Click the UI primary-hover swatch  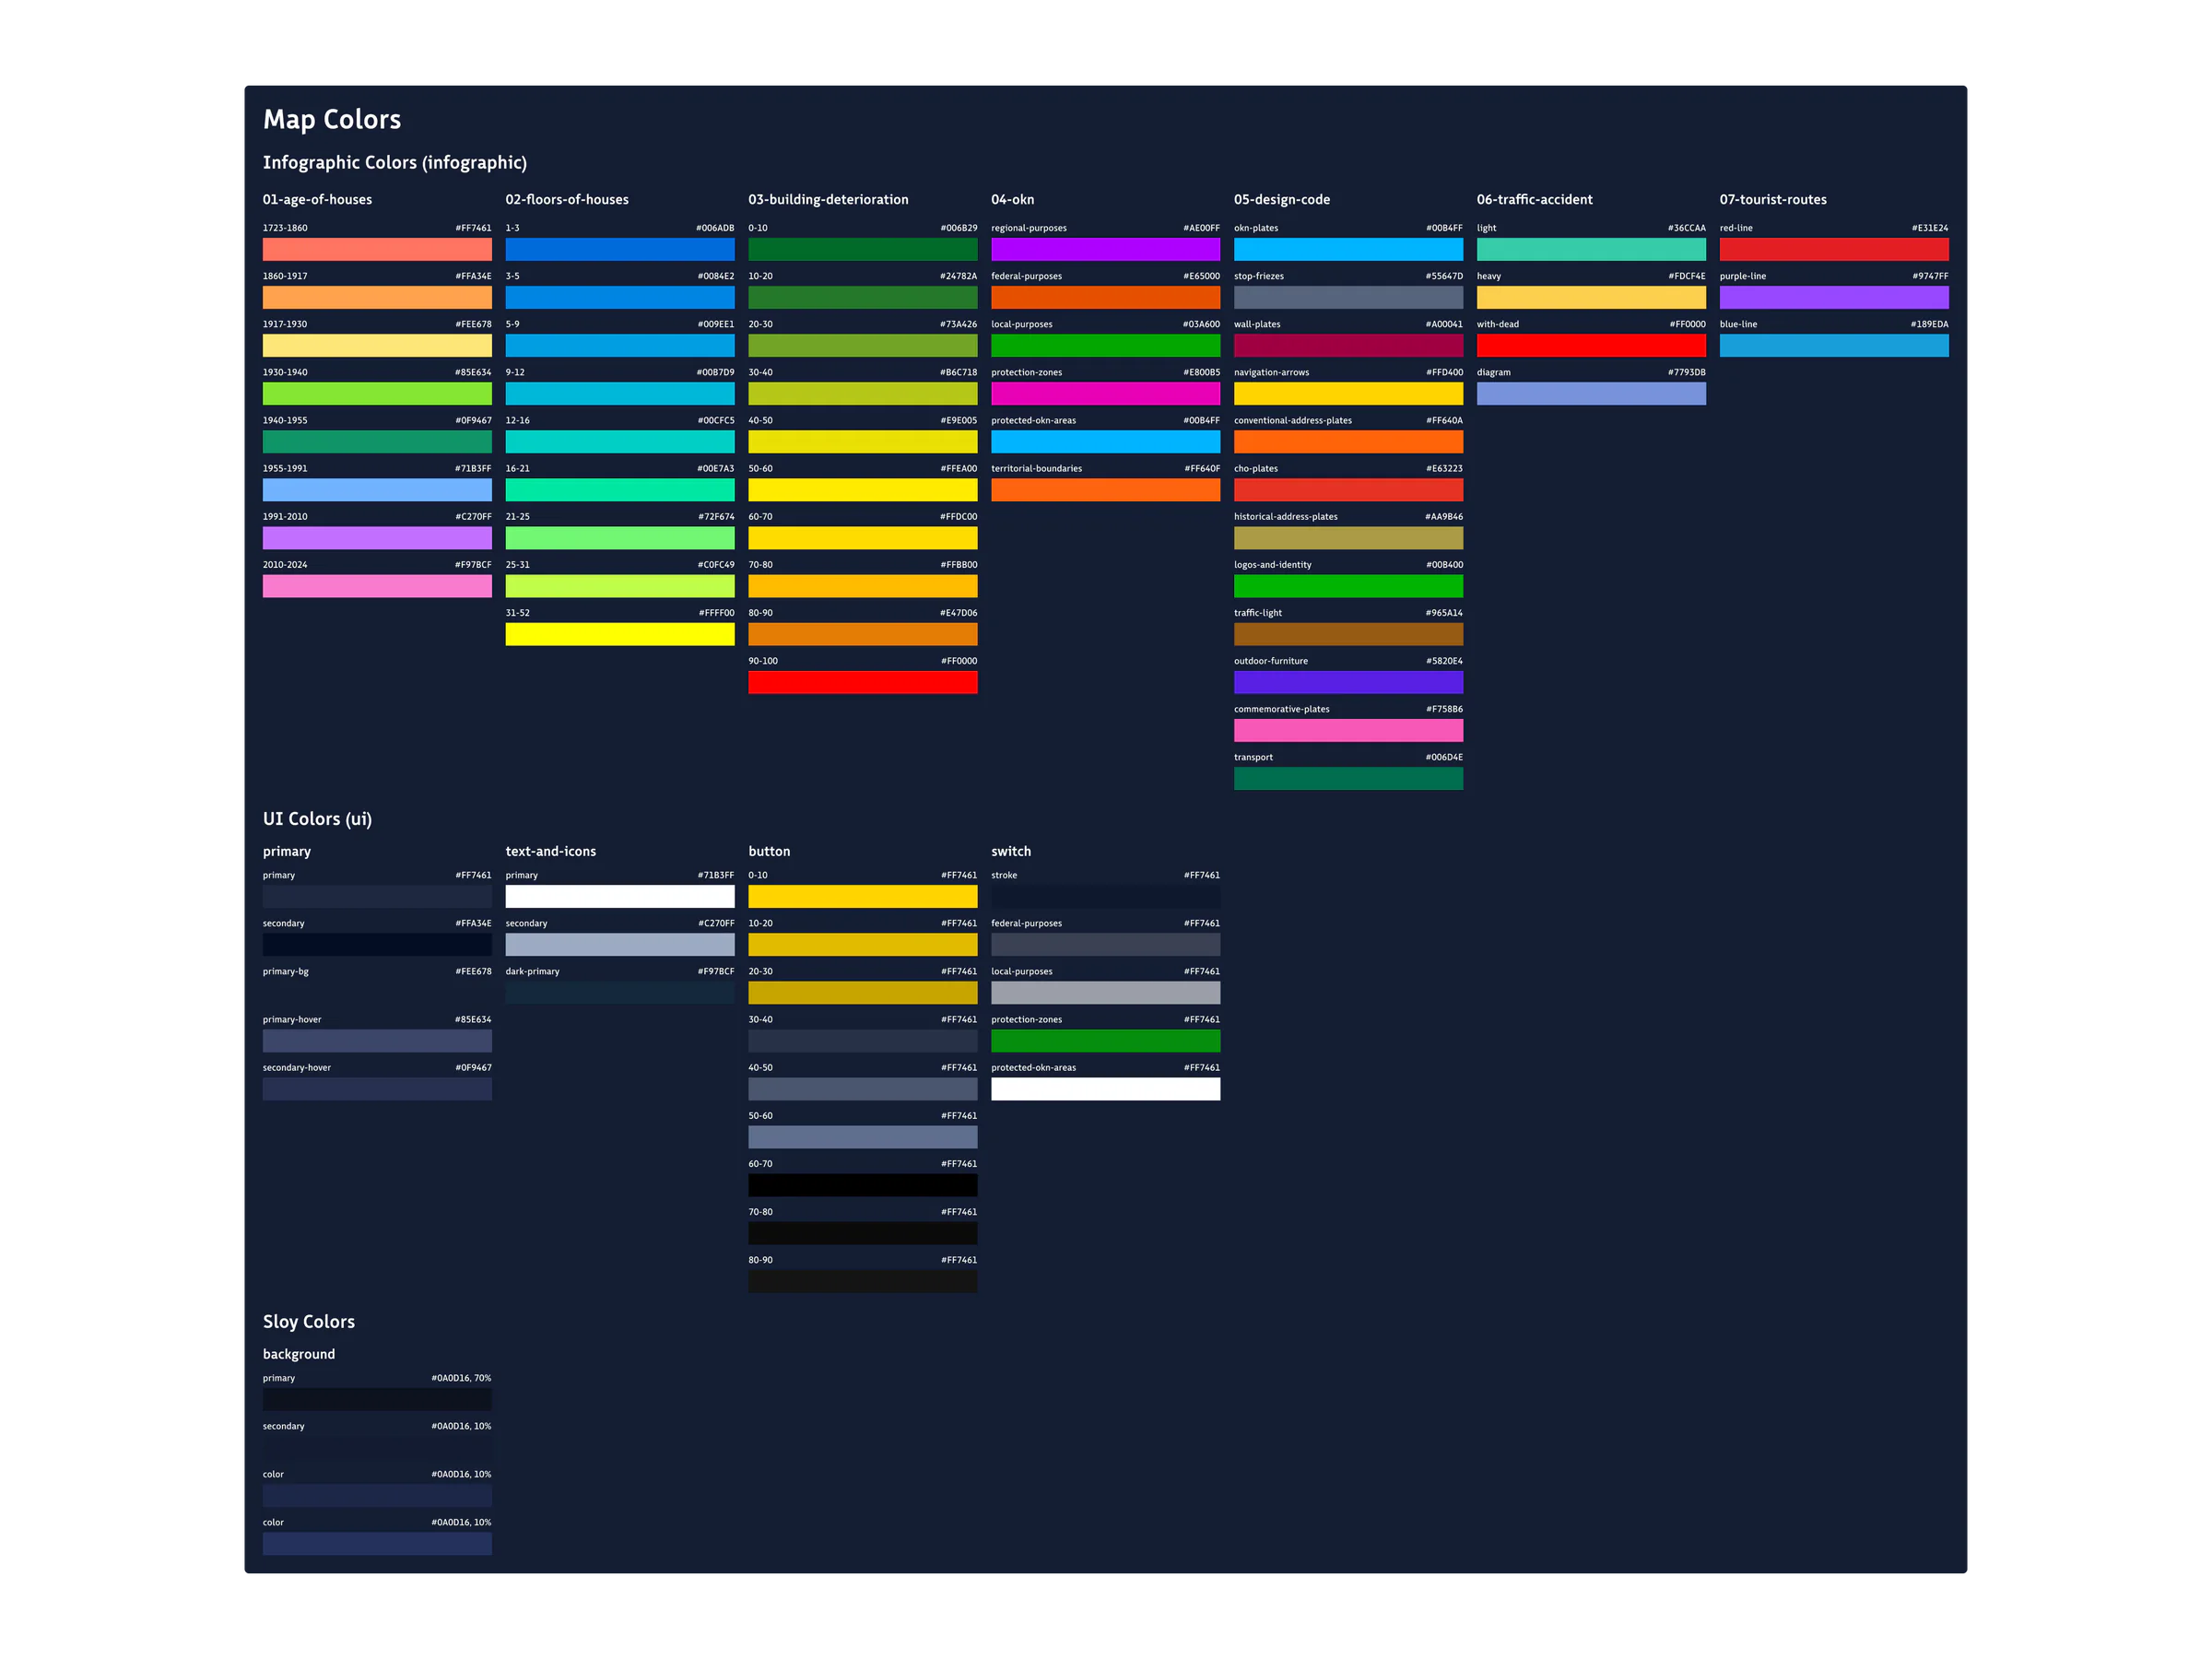pos(377,1041)
